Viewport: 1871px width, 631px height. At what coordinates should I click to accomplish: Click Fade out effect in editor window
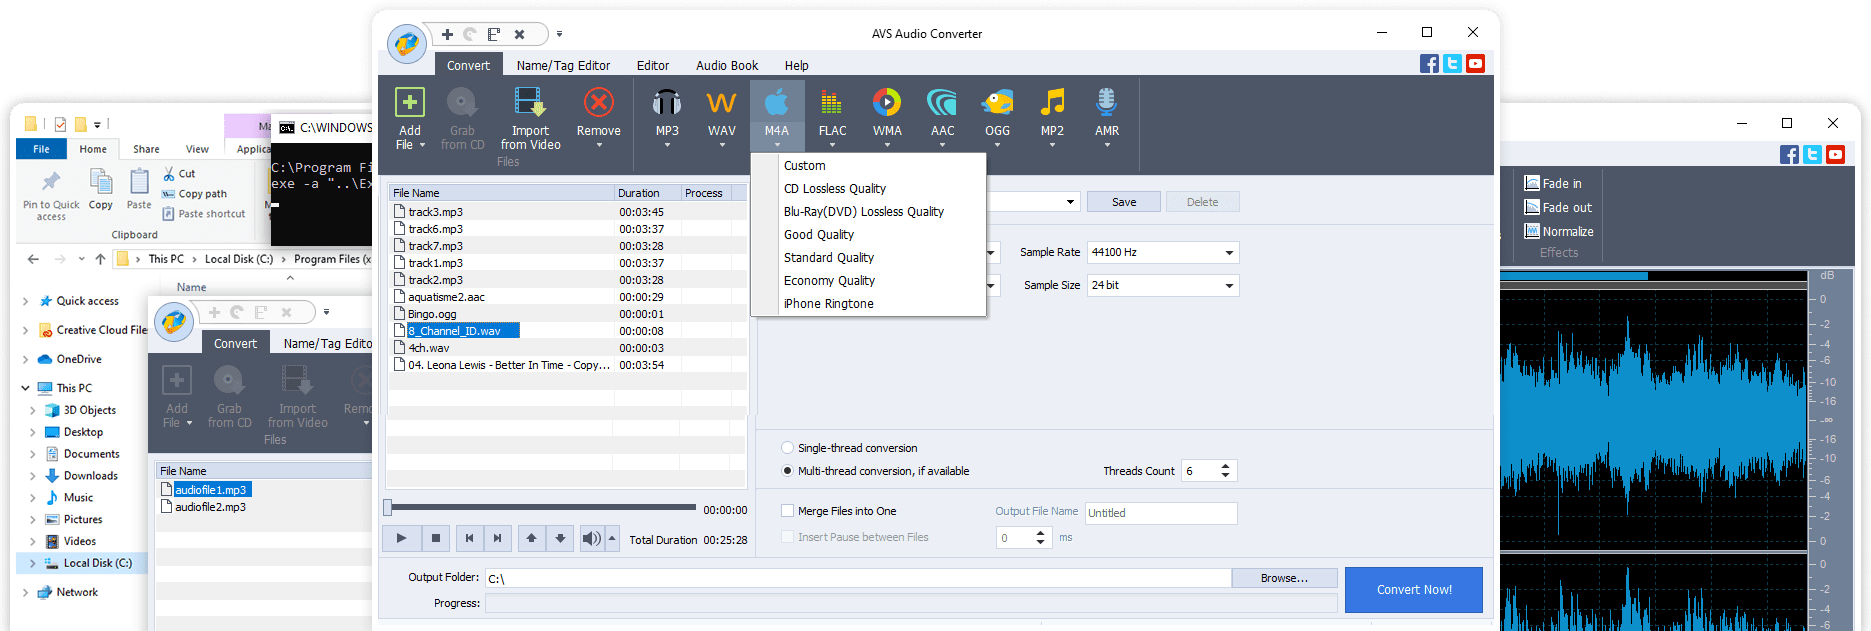(1558, 207)
